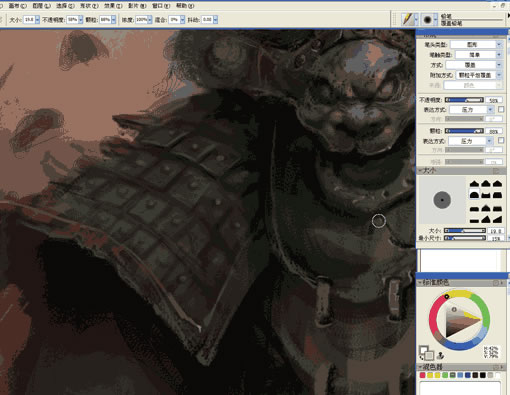Select middle tip profile in bottom row

486,220
